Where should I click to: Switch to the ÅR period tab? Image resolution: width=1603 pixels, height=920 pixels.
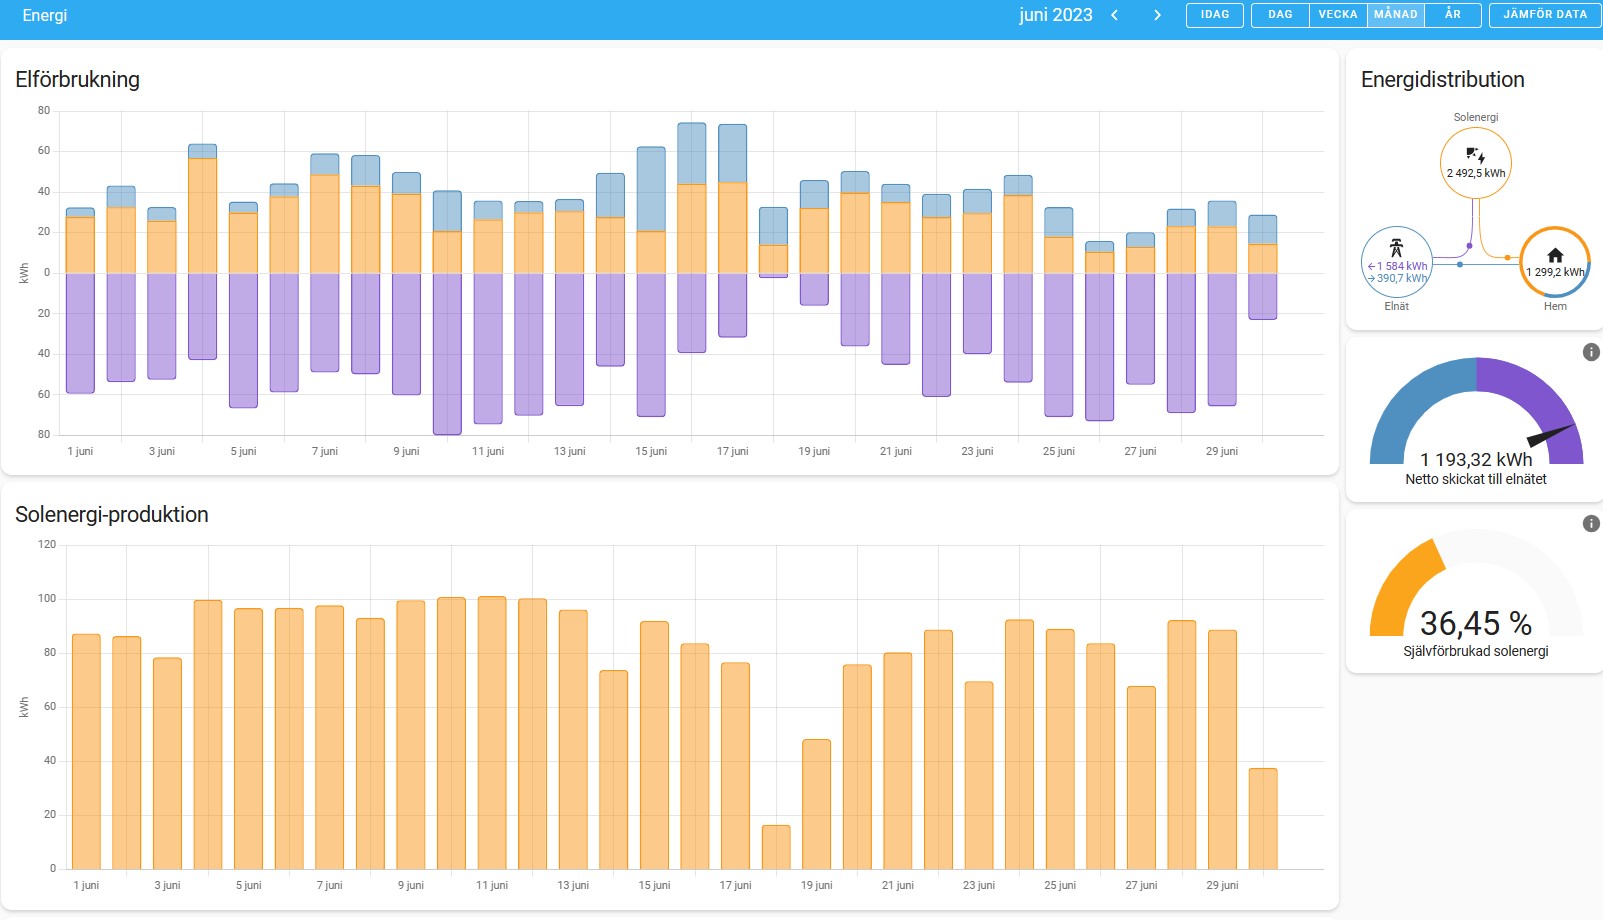[x=1453, y=15]
